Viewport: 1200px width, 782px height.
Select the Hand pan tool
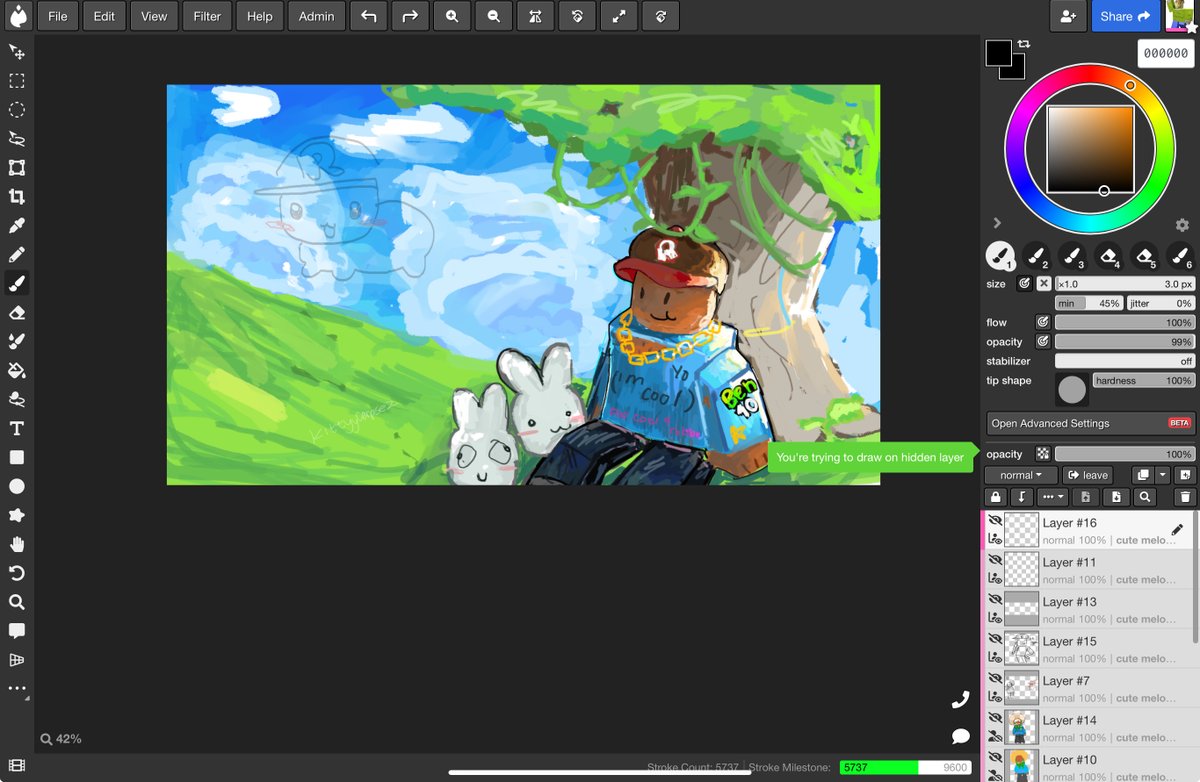click(x=16, y=544)
